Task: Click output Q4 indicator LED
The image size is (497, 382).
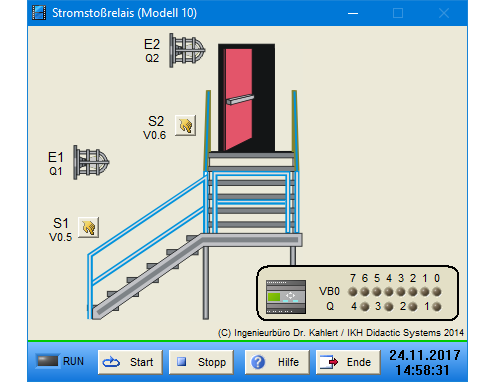Action: click(x=365, y=306)
